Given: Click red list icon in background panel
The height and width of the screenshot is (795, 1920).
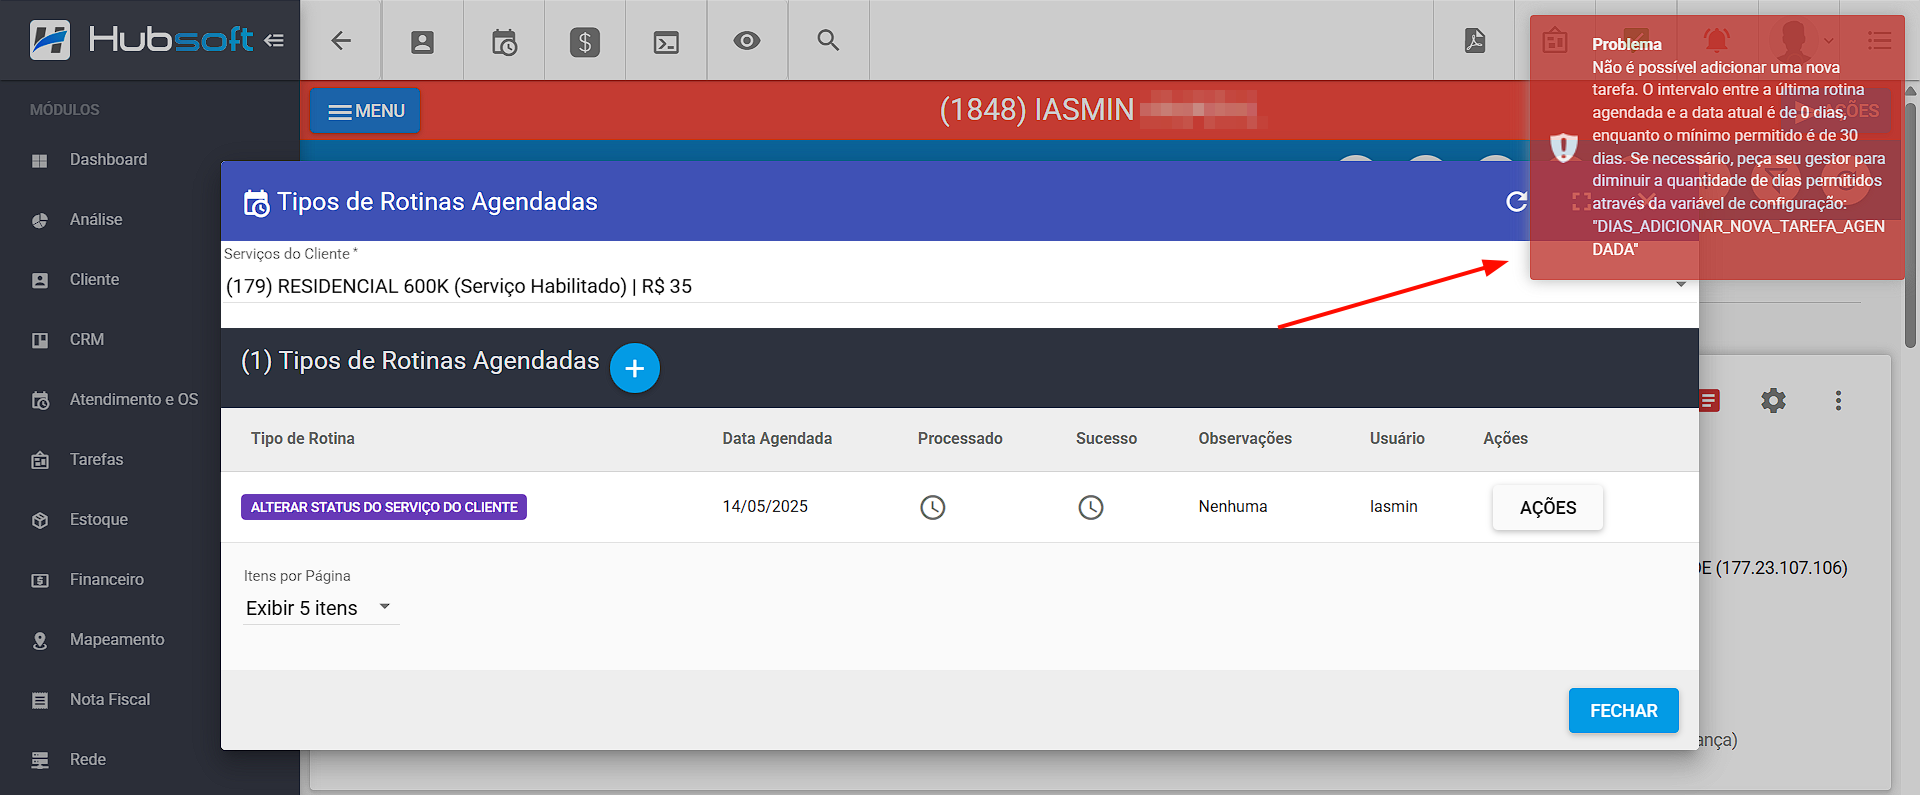Looking at the screenshot, I should [1709, 401].
